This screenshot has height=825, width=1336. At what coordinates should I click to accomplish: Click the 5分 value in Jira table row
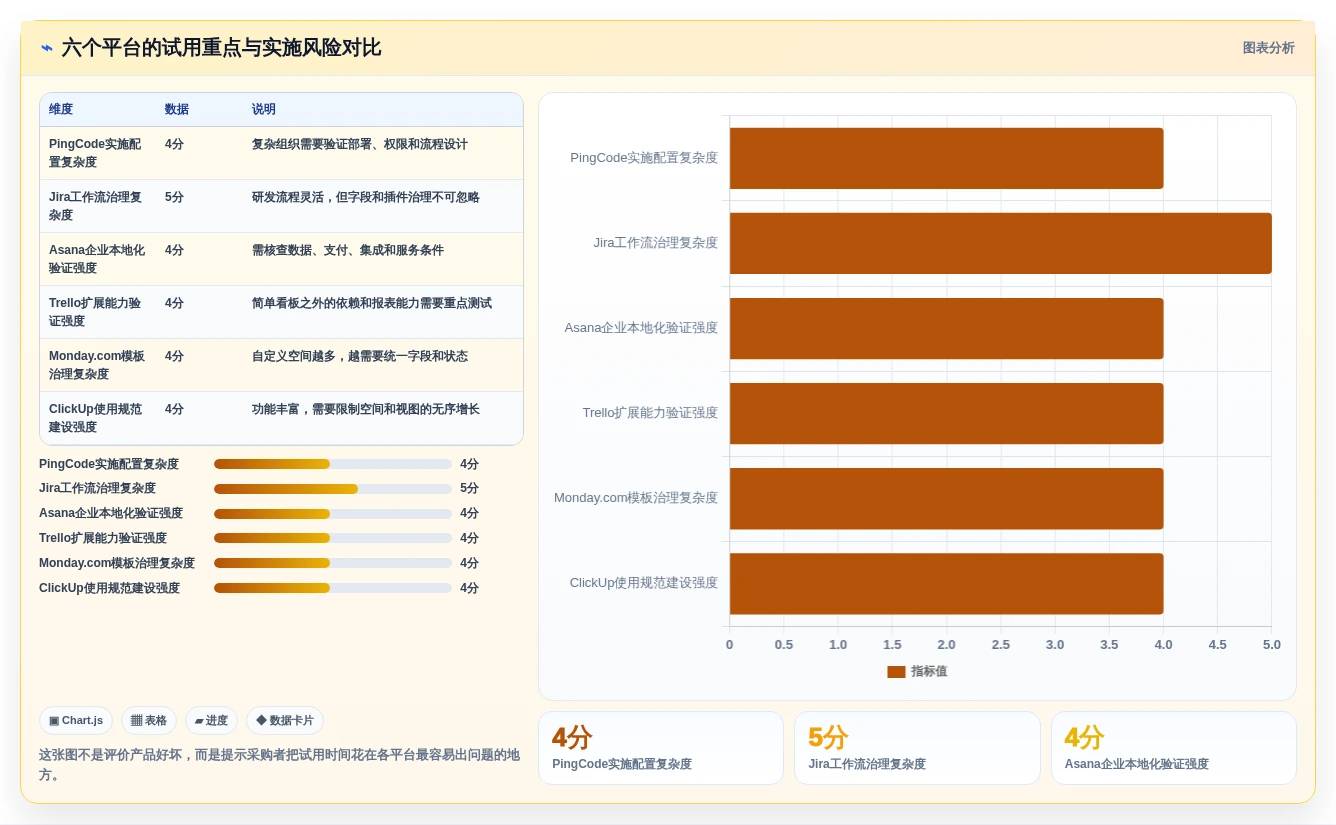pos(174,197)
